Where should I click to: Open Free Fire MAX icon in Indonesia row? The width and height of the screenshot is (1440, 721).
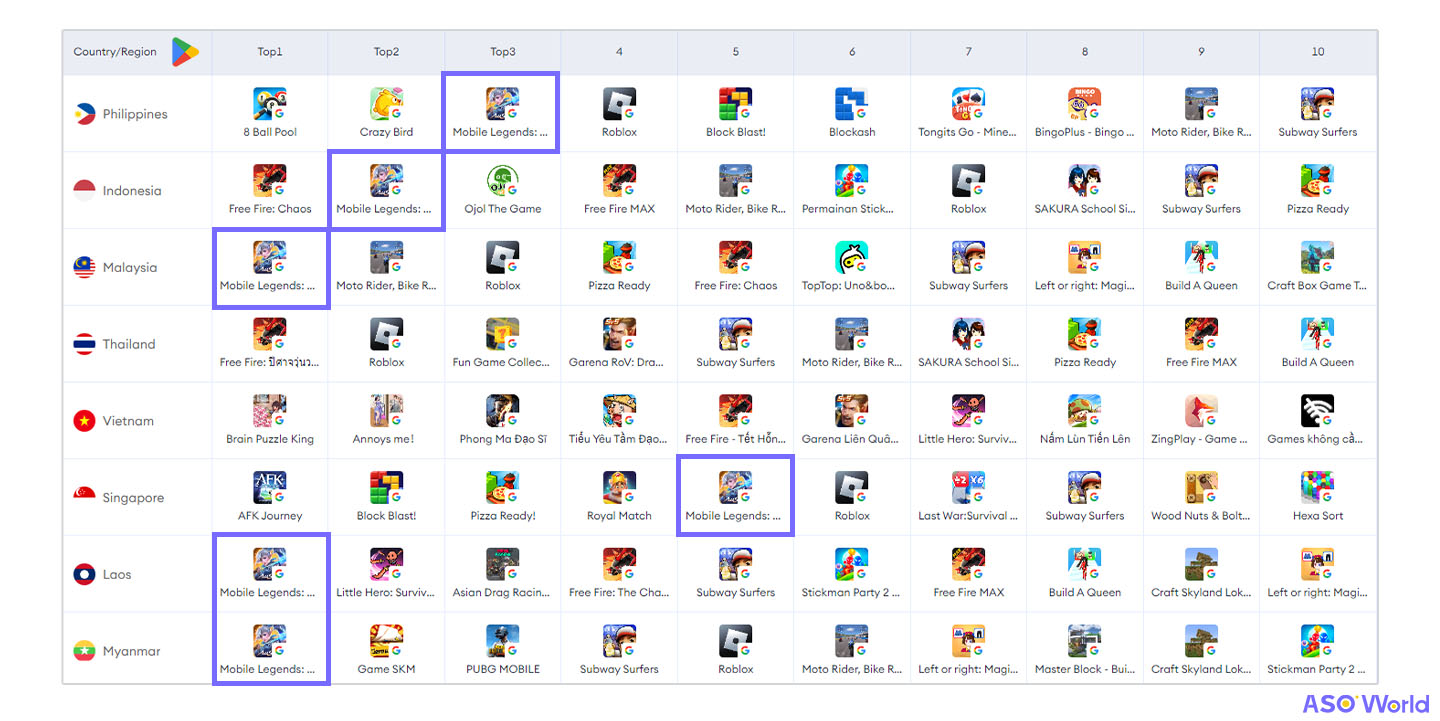click(619, 181)
